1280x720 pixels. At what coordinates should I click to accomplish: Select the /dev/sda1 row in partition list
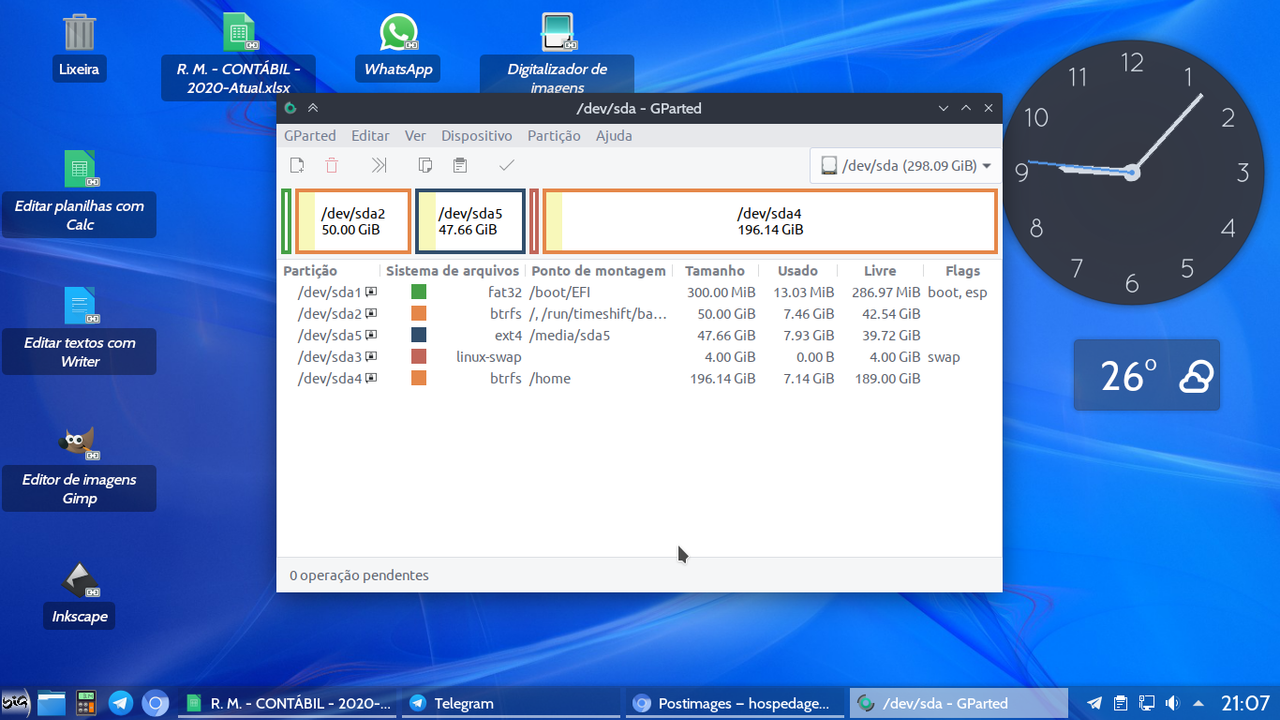point(639,292)
